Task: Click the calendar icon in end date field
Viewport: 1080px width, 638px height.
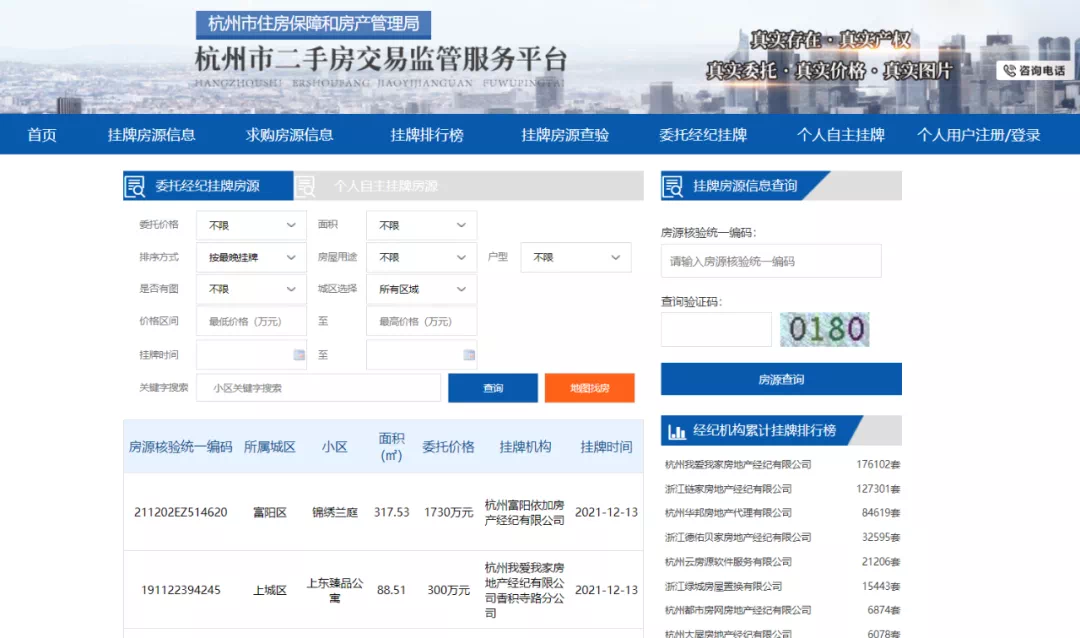Action: coord(469,355)
